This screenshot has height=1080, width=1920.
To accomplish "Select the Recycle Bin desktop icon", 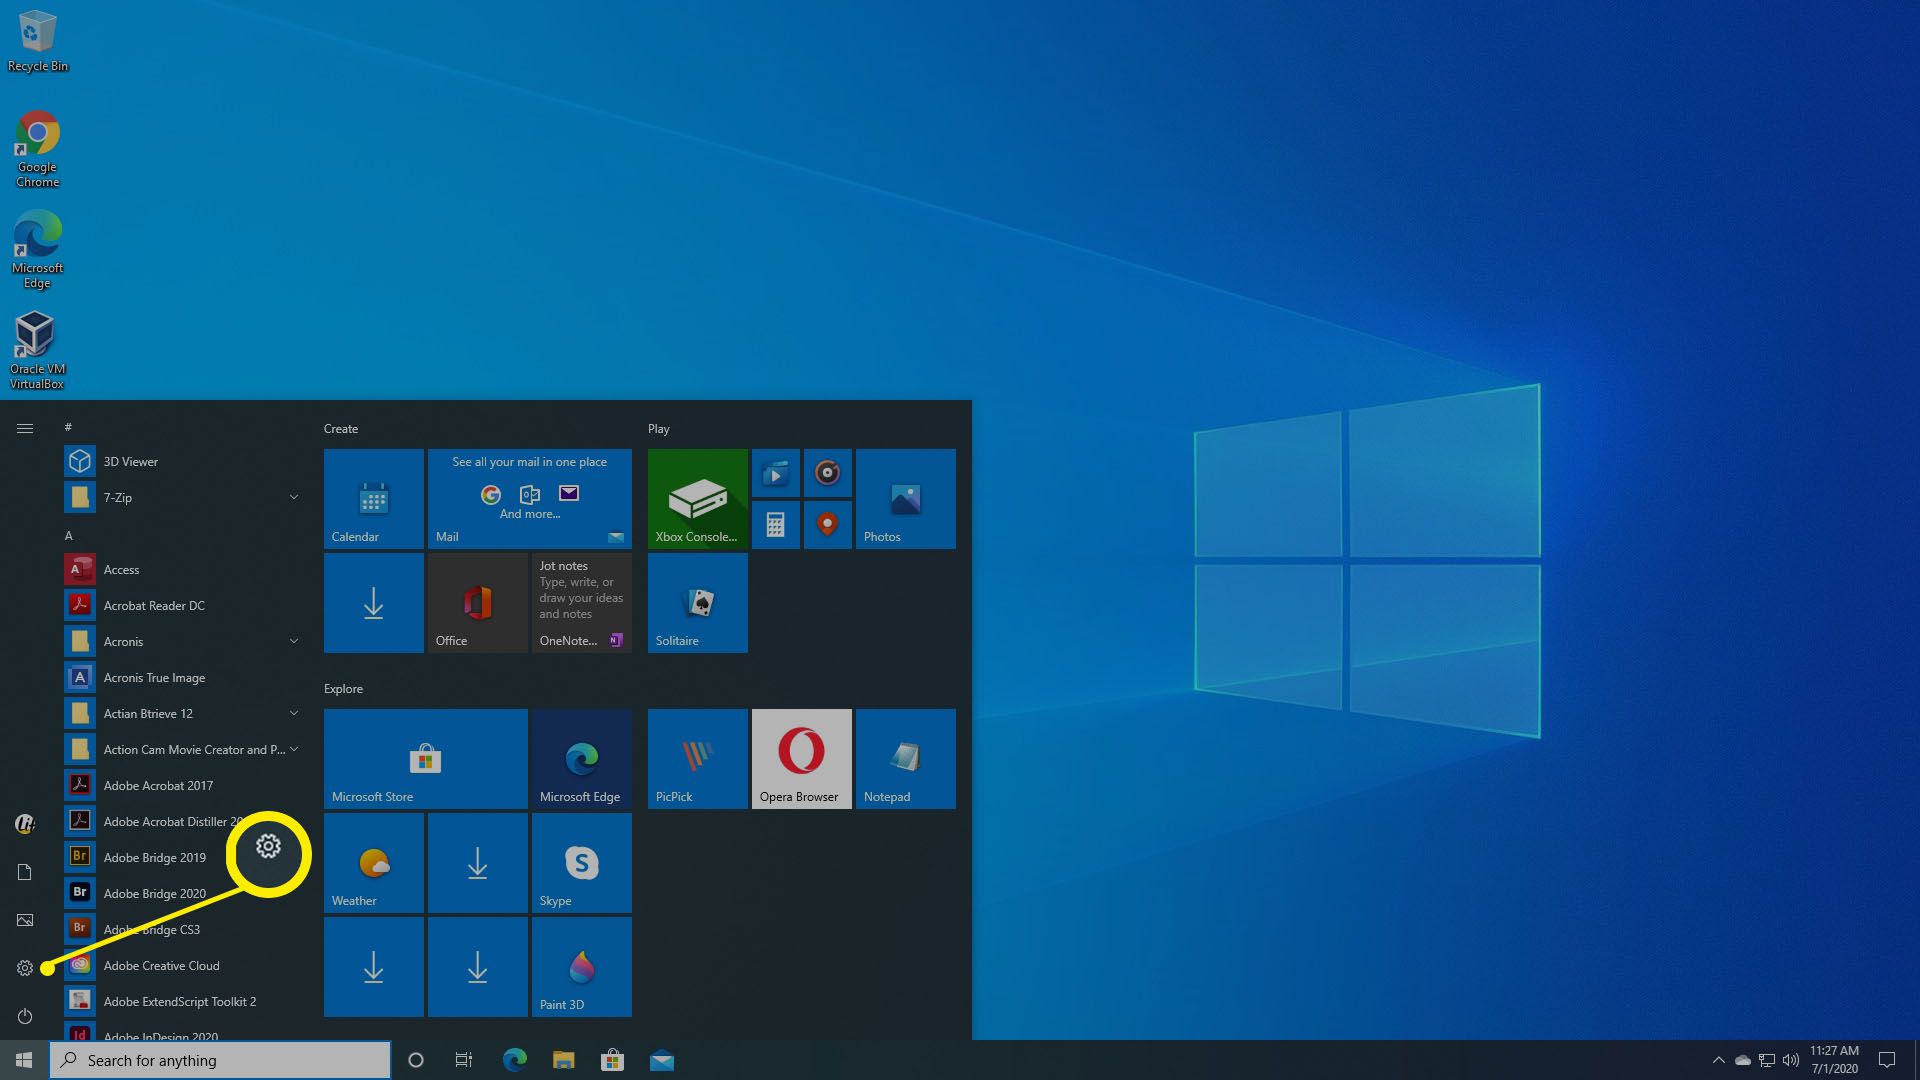I will 38,41.
